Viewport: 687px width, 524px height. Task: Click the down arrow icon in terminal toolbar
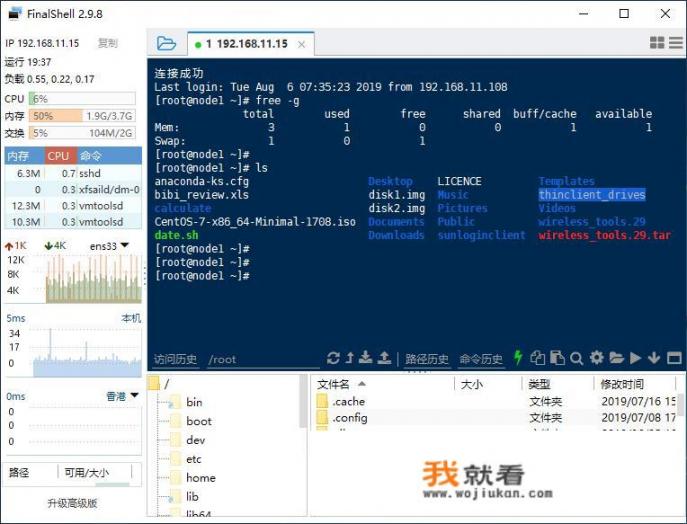point(654,358)
